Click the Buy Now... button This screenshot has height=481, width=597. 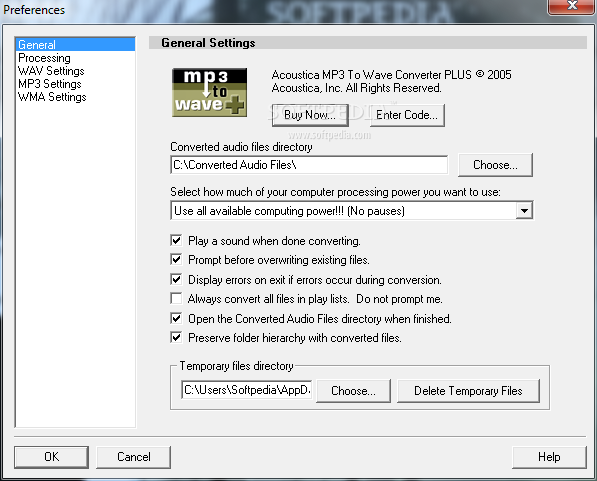coord(310,115)
